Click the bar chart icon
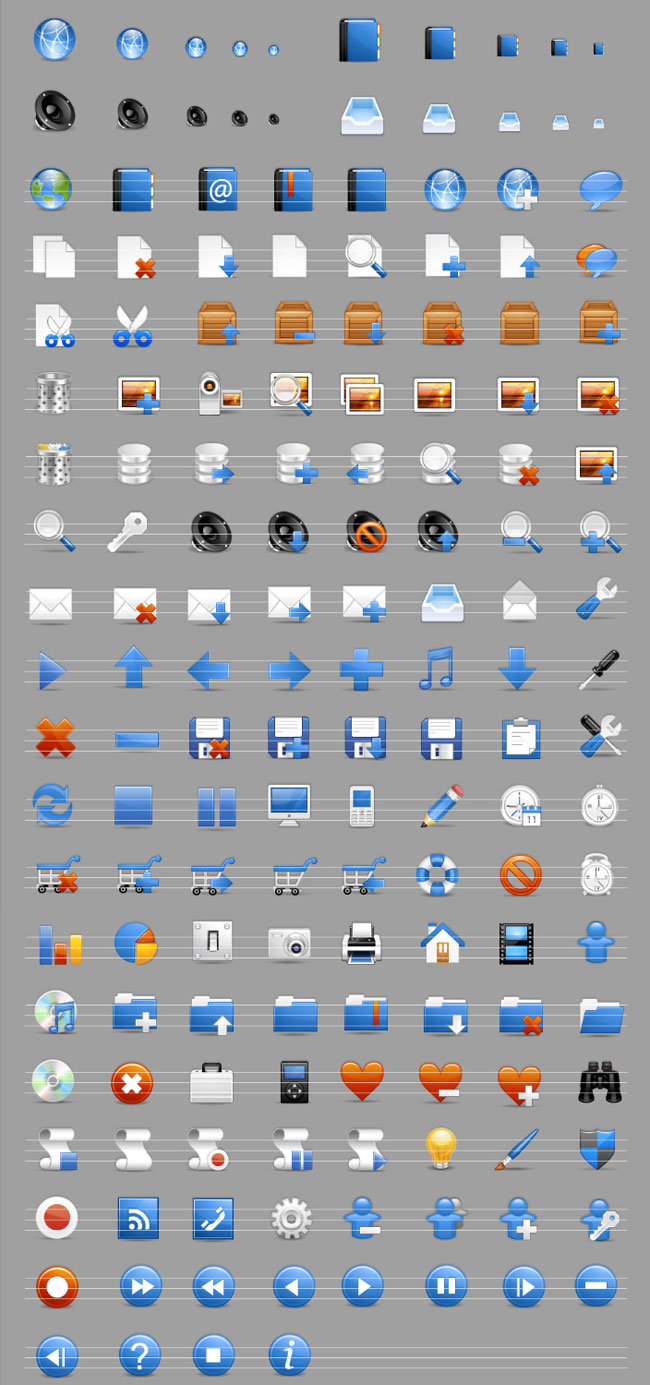The width and height of the screenshot is (650, 1385). coord(60,943)
